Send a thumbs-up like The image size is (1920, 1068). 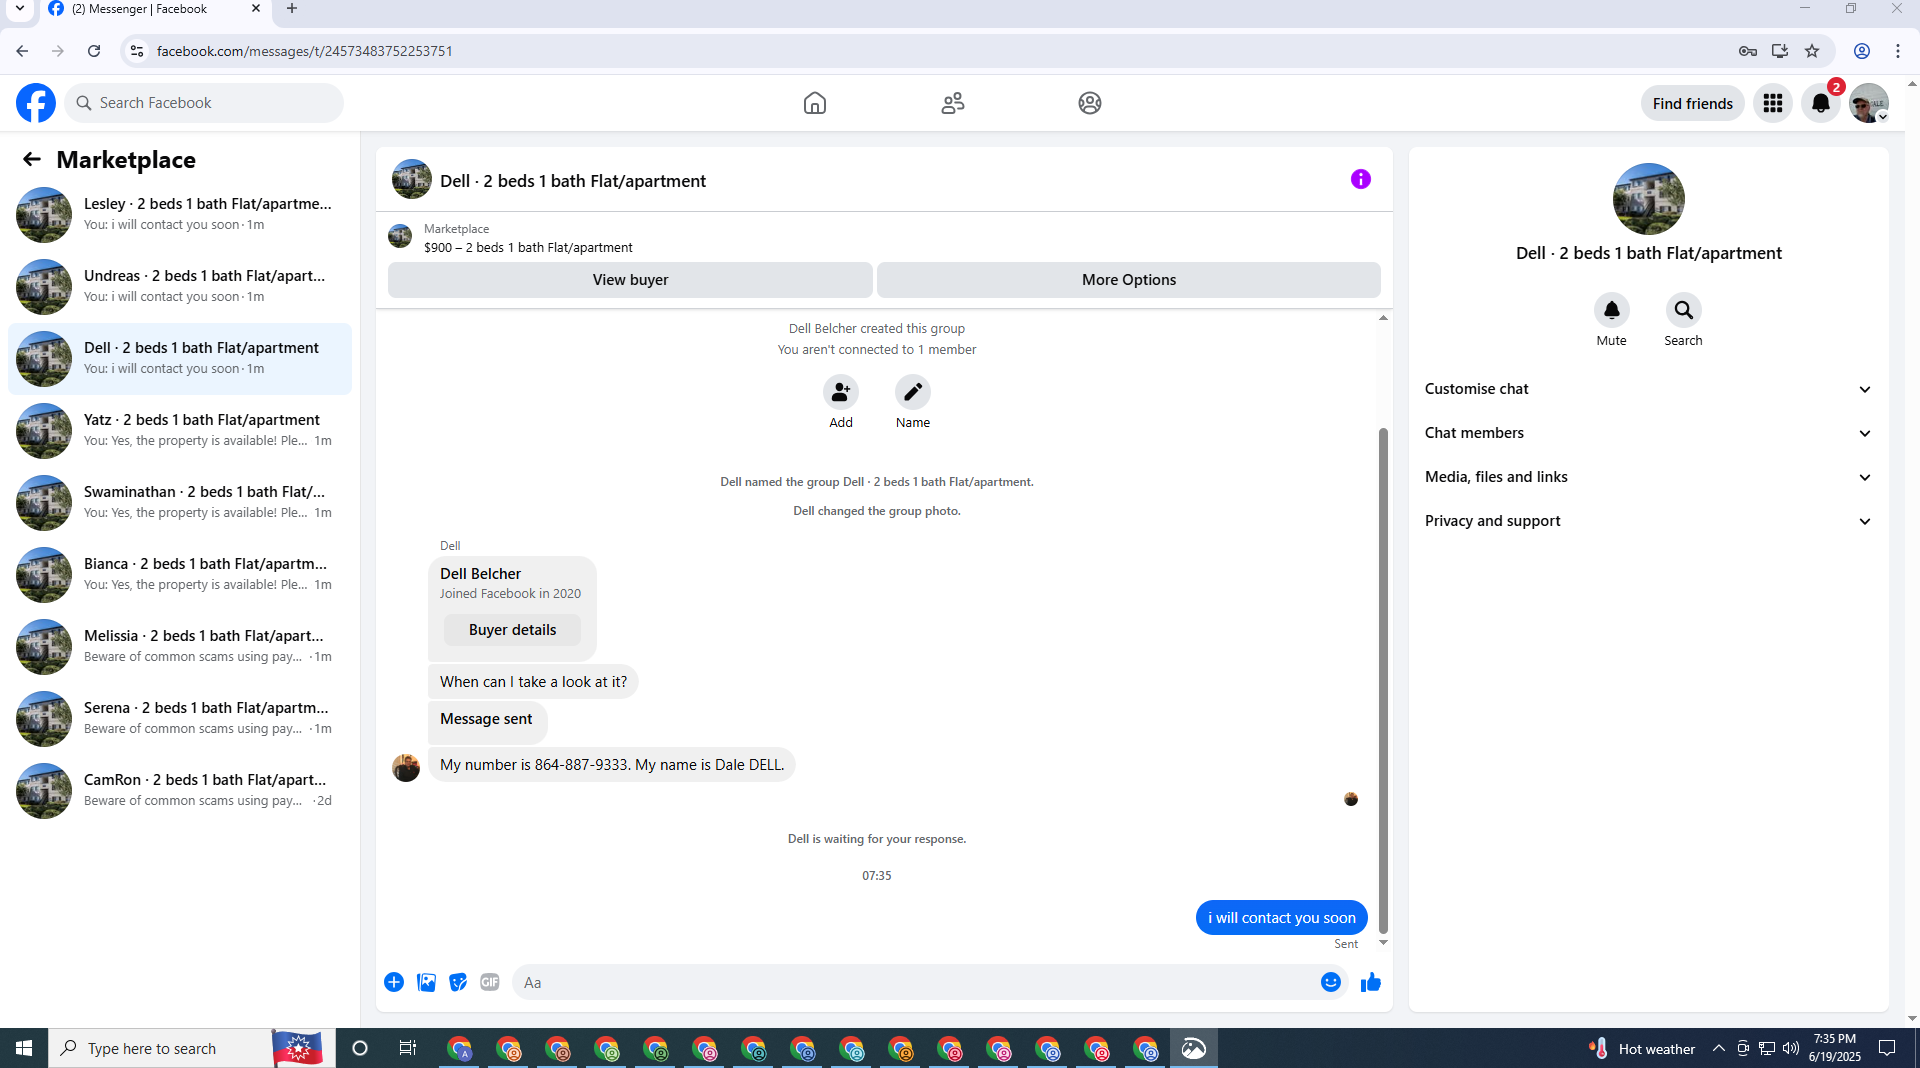(1371, 982)
